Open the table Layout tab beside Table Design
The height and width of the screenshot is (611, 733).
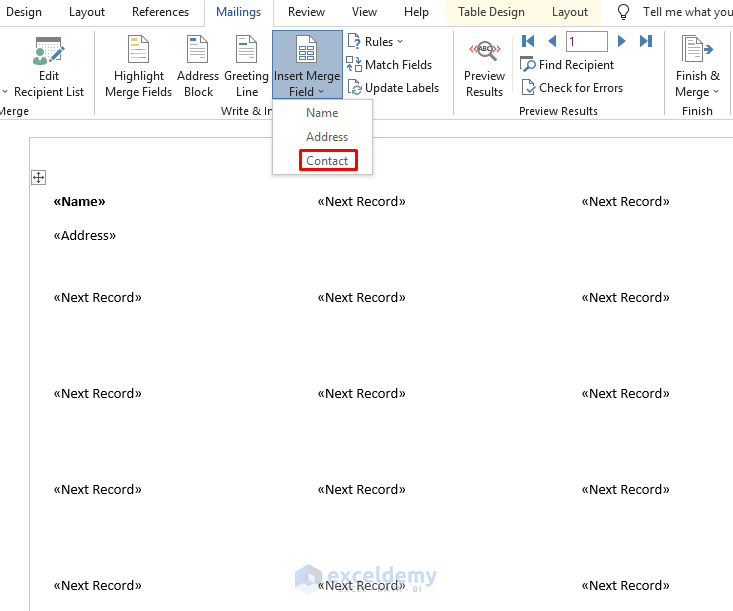(569, 12)
